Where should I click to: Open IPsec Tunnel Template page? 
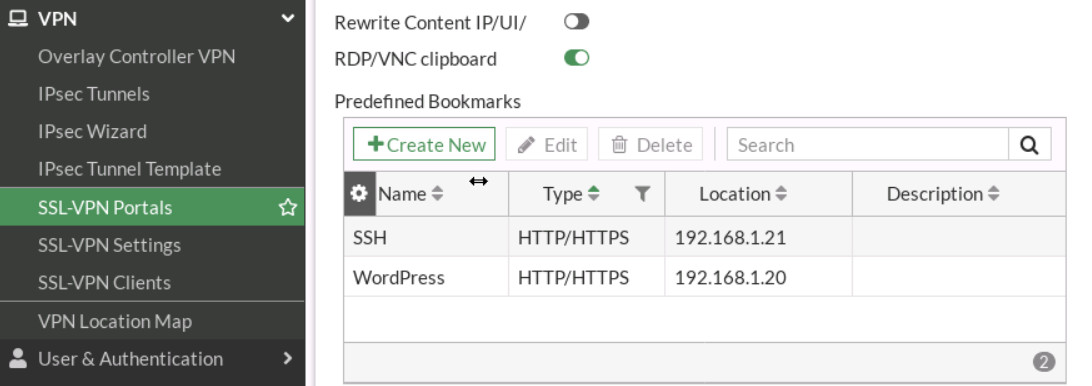point(130,169)
